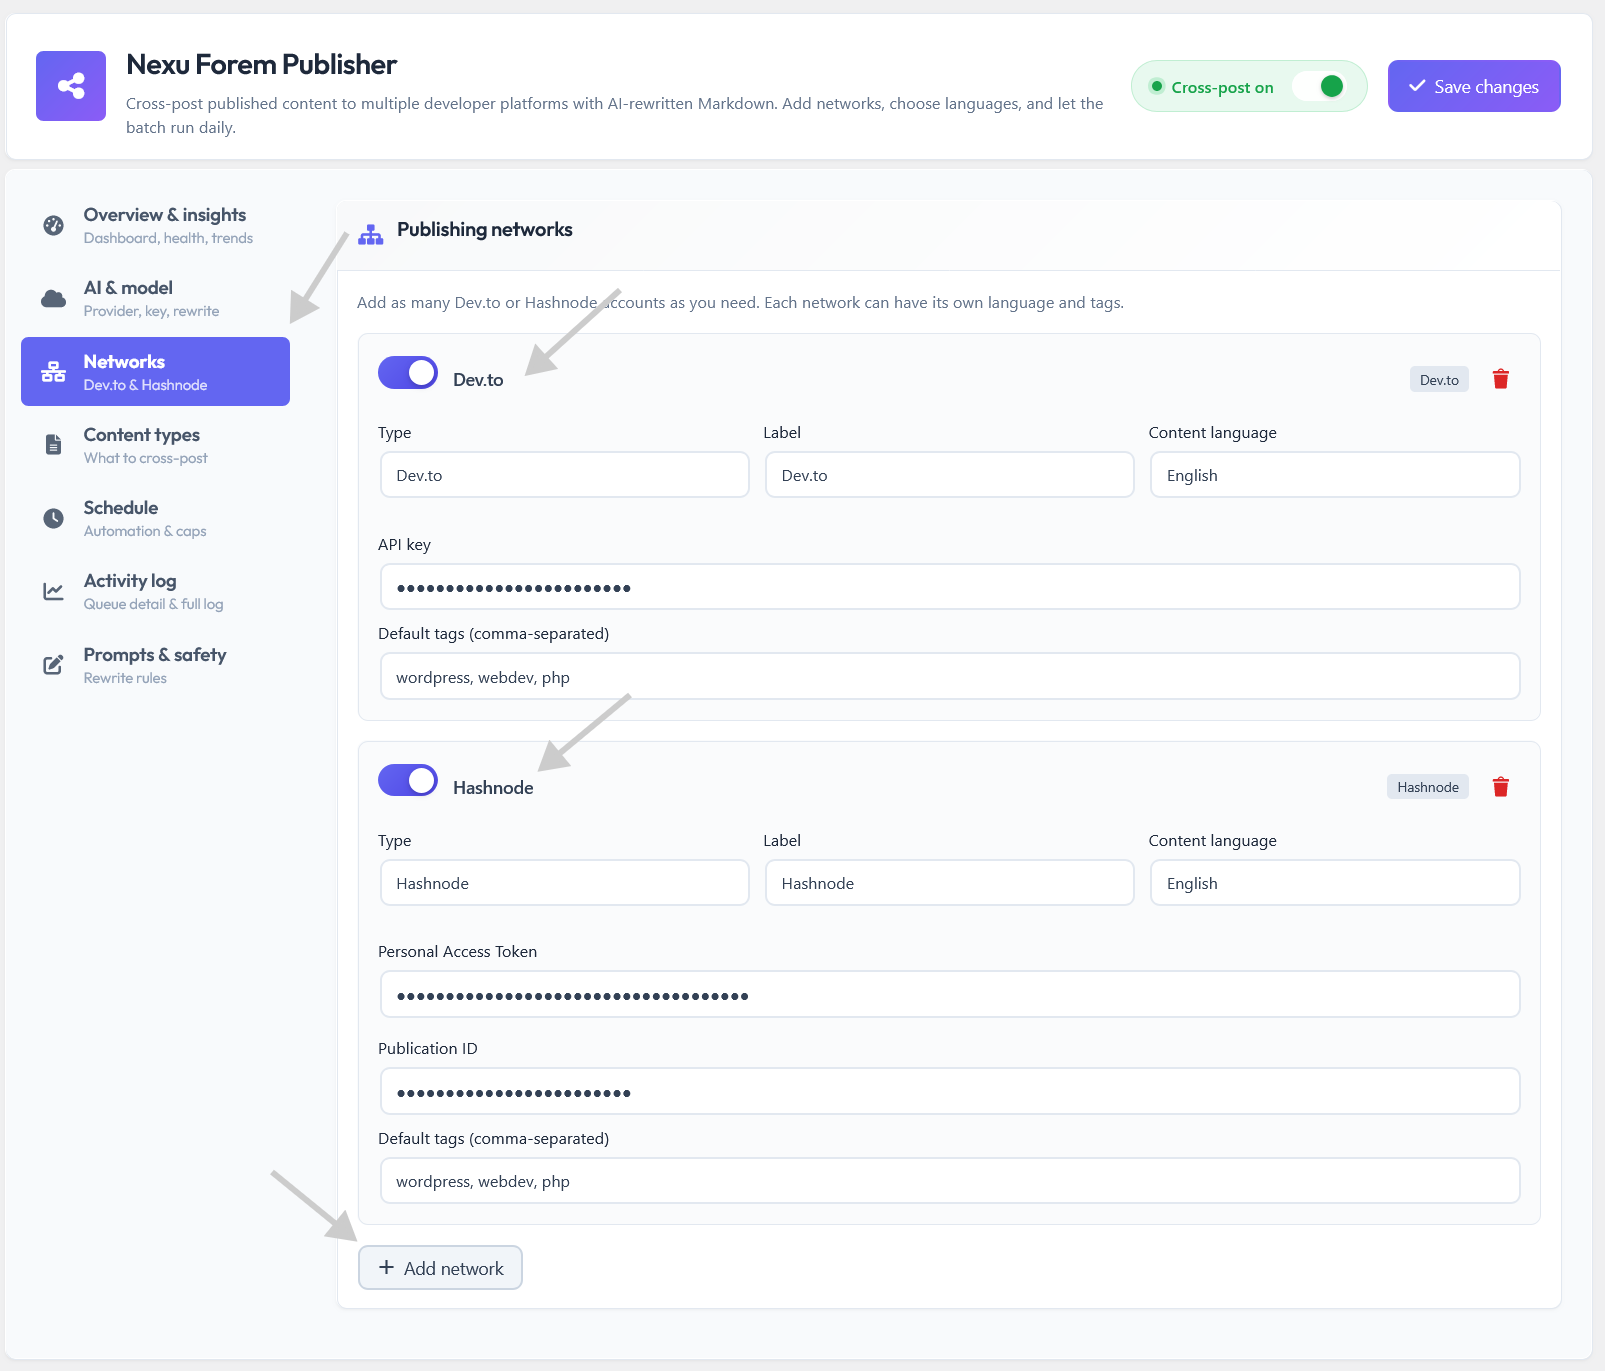Open the Prompts & safety section
Image resolution: width=1605 pixels, height=1371 pixels.
(155, 664)
